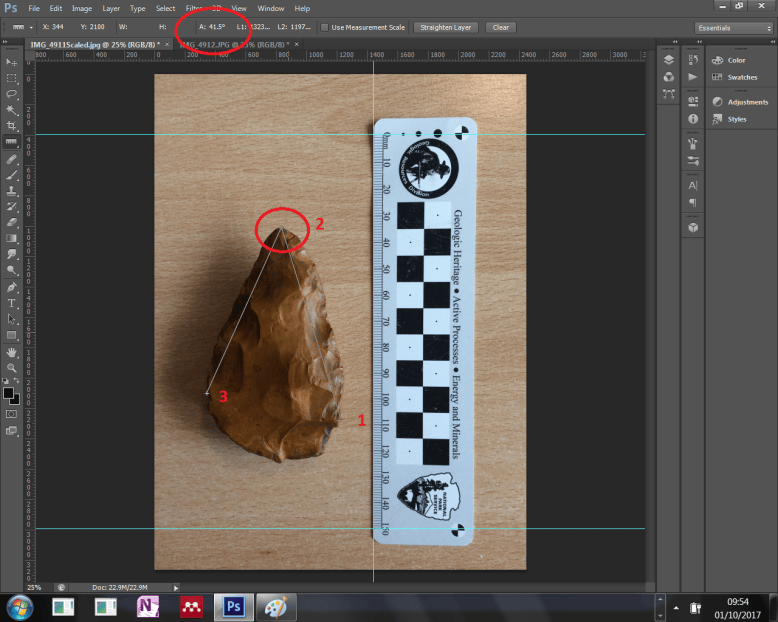Select the Rectangle shape tool
The image size is (778, 622).
[11, 335]
